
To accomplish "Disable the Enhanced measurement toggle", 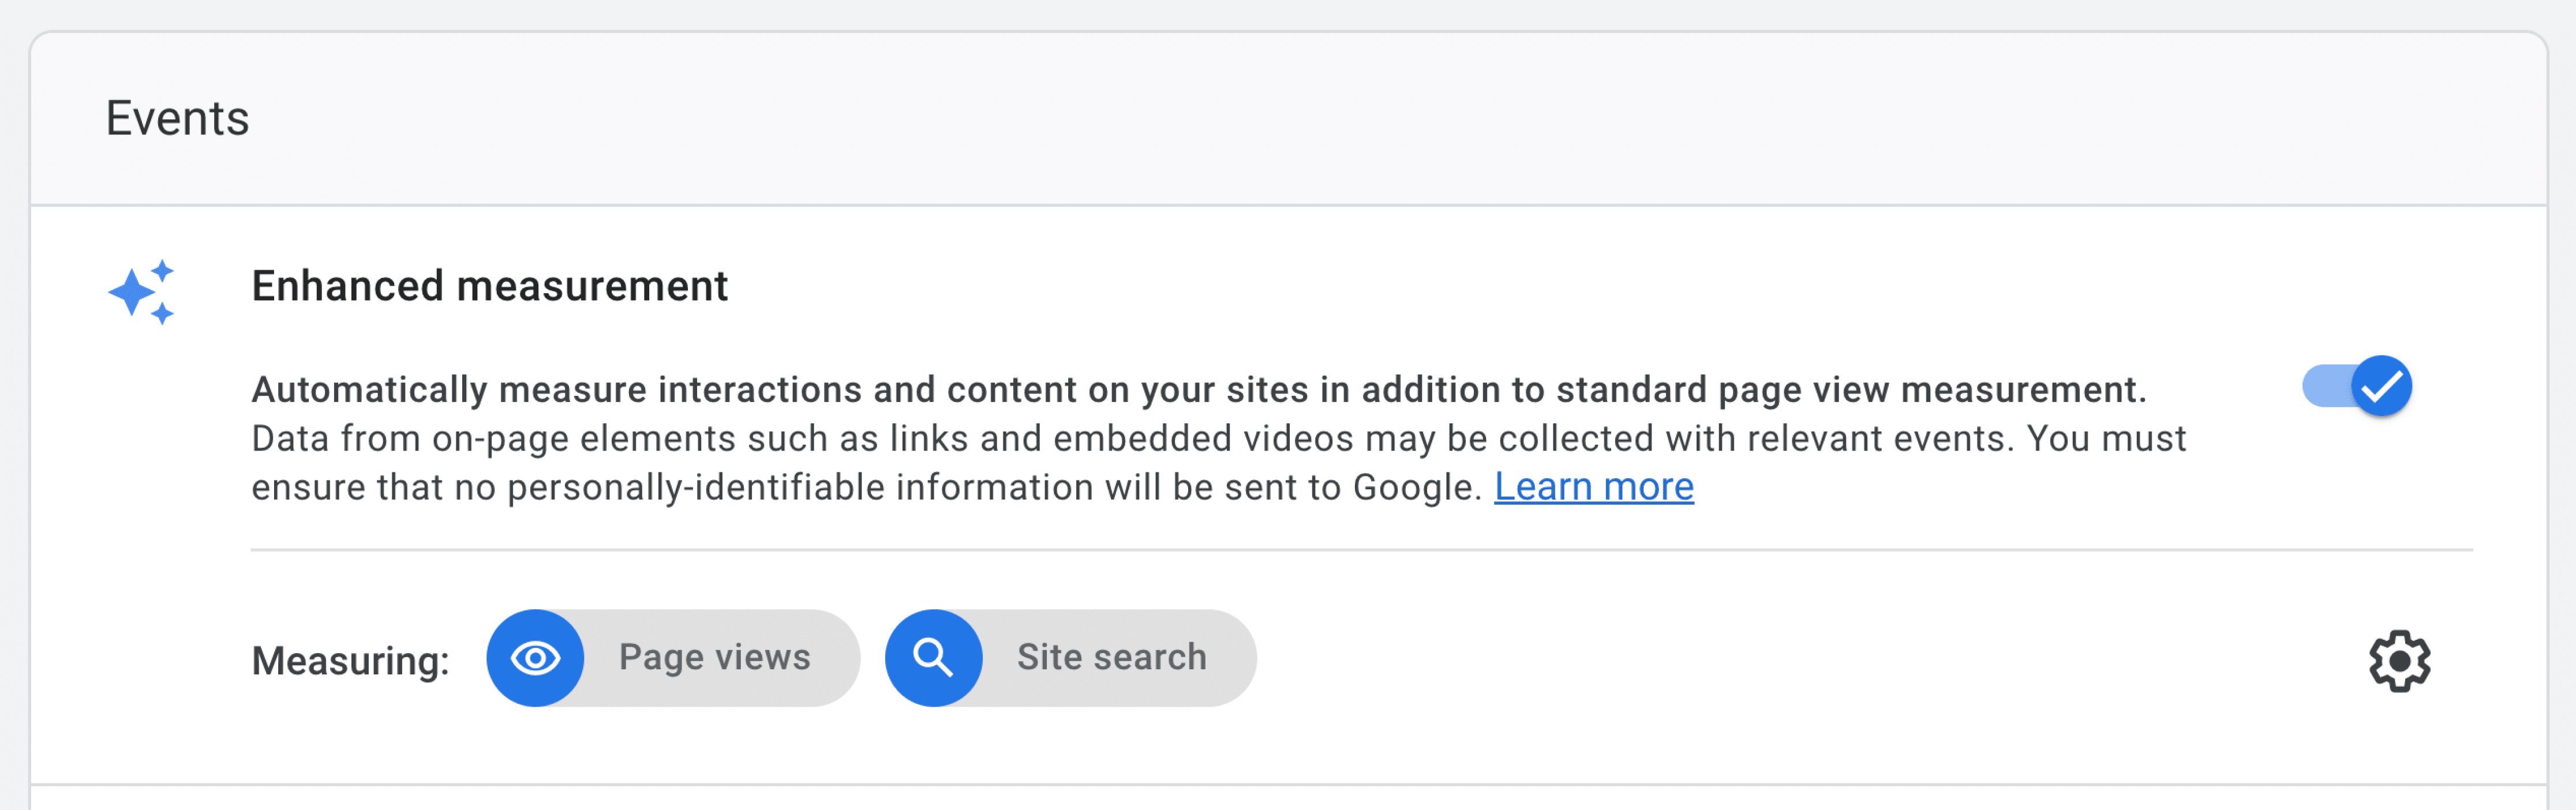I will 2357,386.
